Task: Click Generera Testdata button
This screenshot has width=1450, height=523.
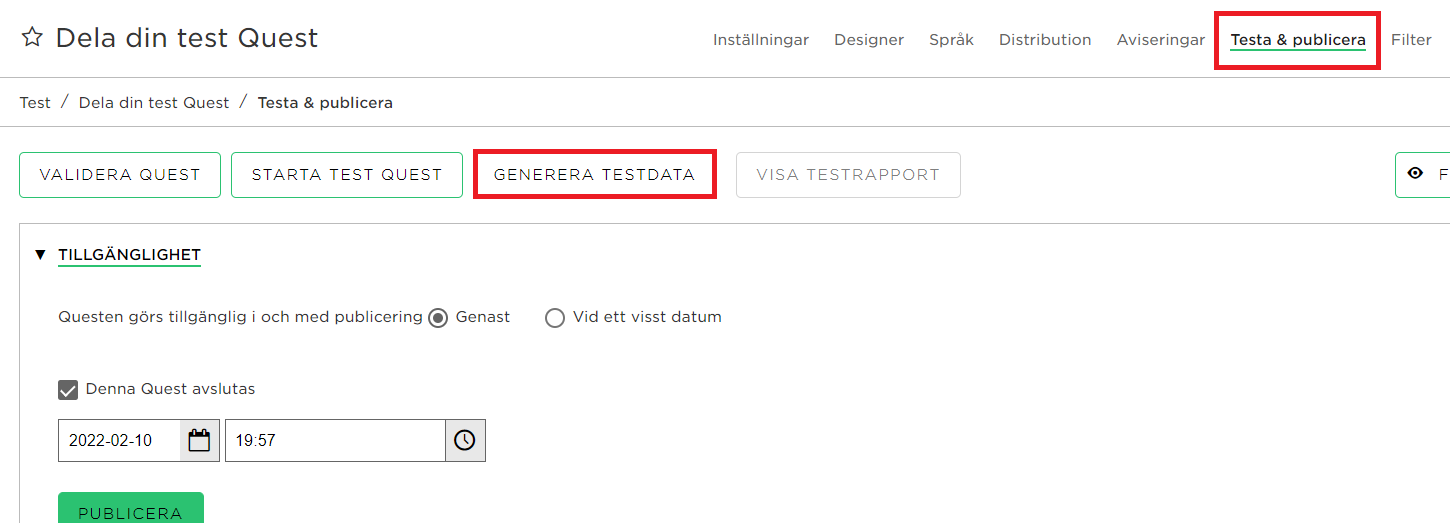Action: pos(594,175)
